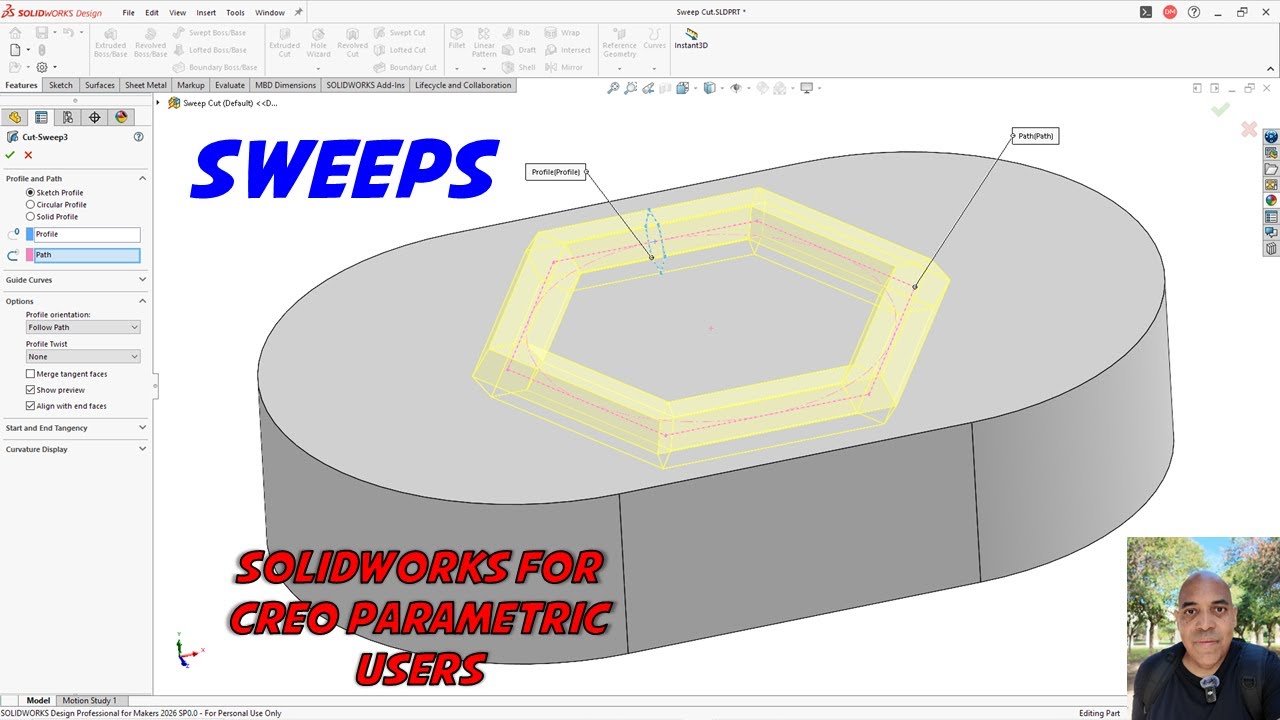
Task: Click Path(Path) callout label
Action: pos(1035,136)
